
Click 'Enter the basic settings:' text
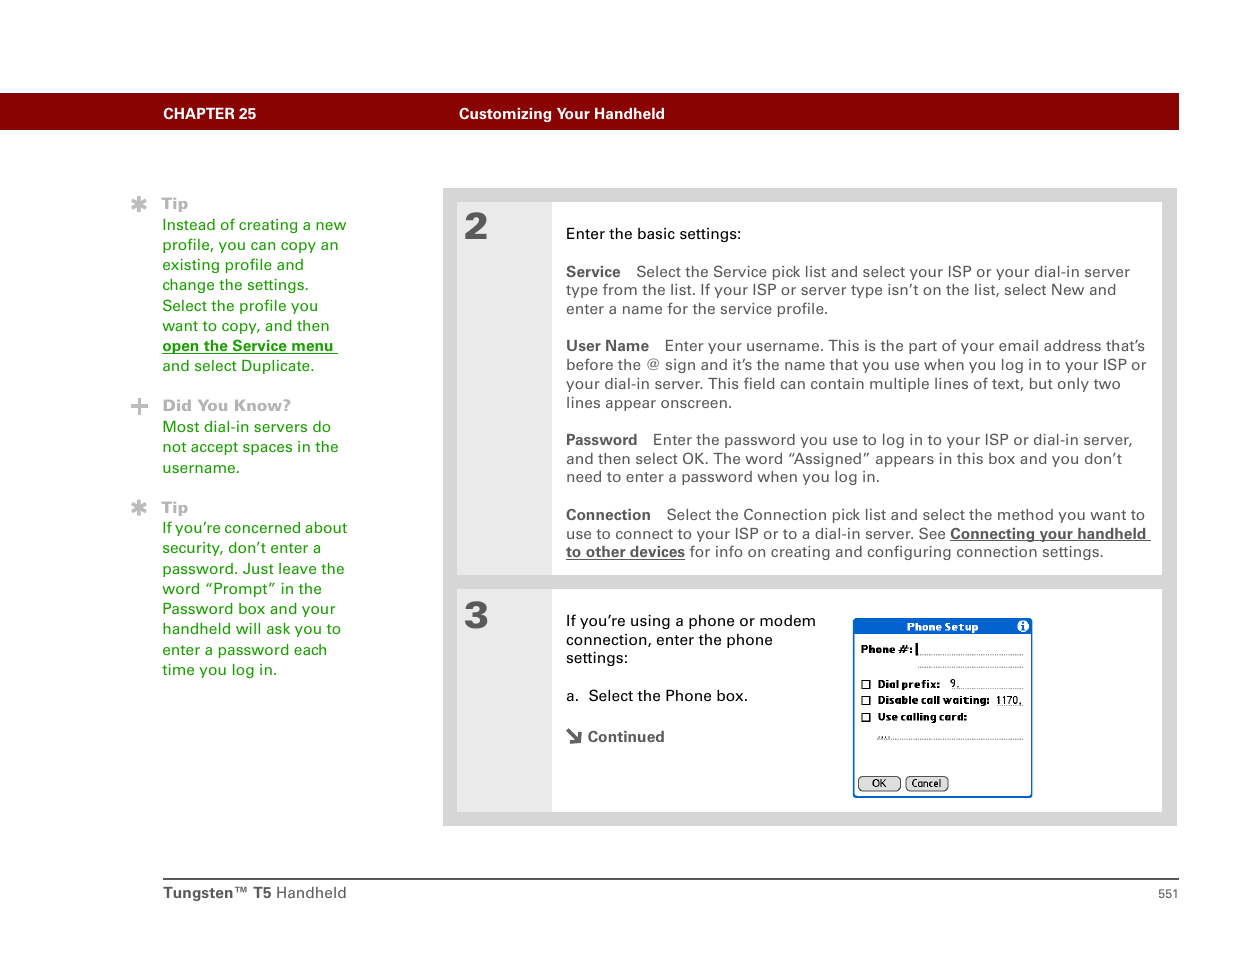[653, 234]
